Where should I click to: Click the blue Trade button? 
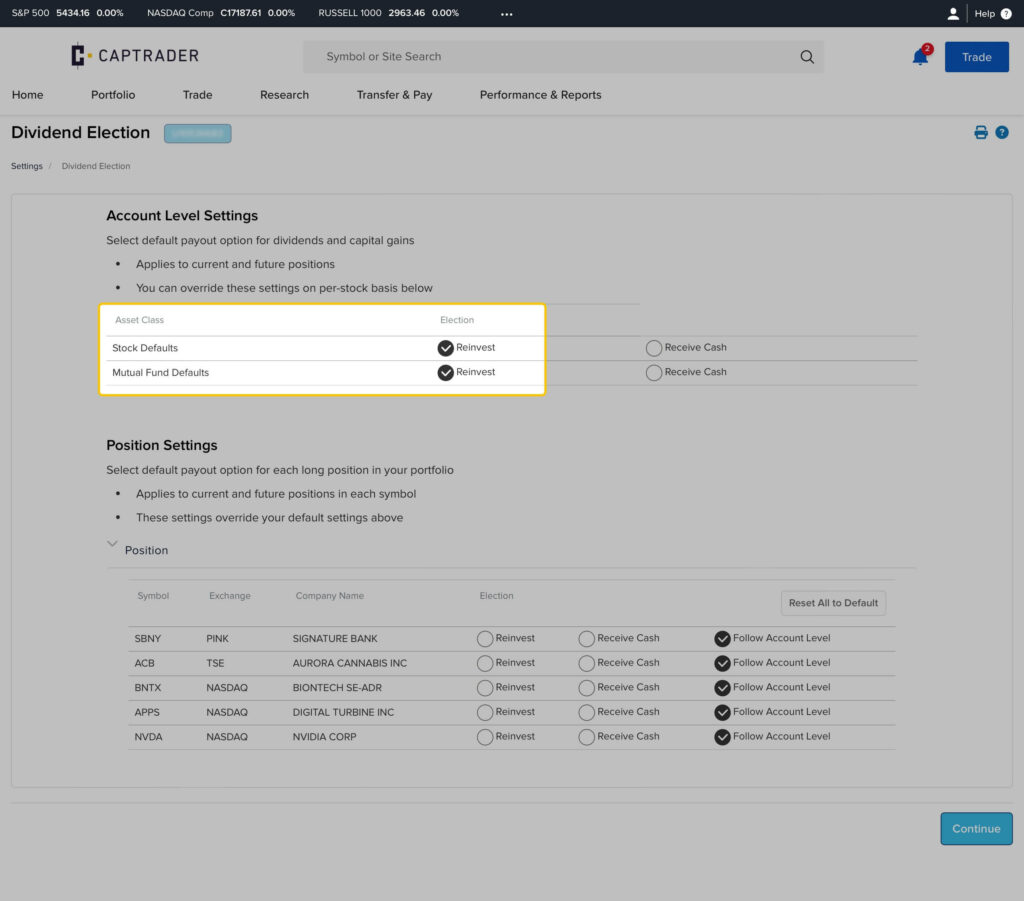[976, 57]
